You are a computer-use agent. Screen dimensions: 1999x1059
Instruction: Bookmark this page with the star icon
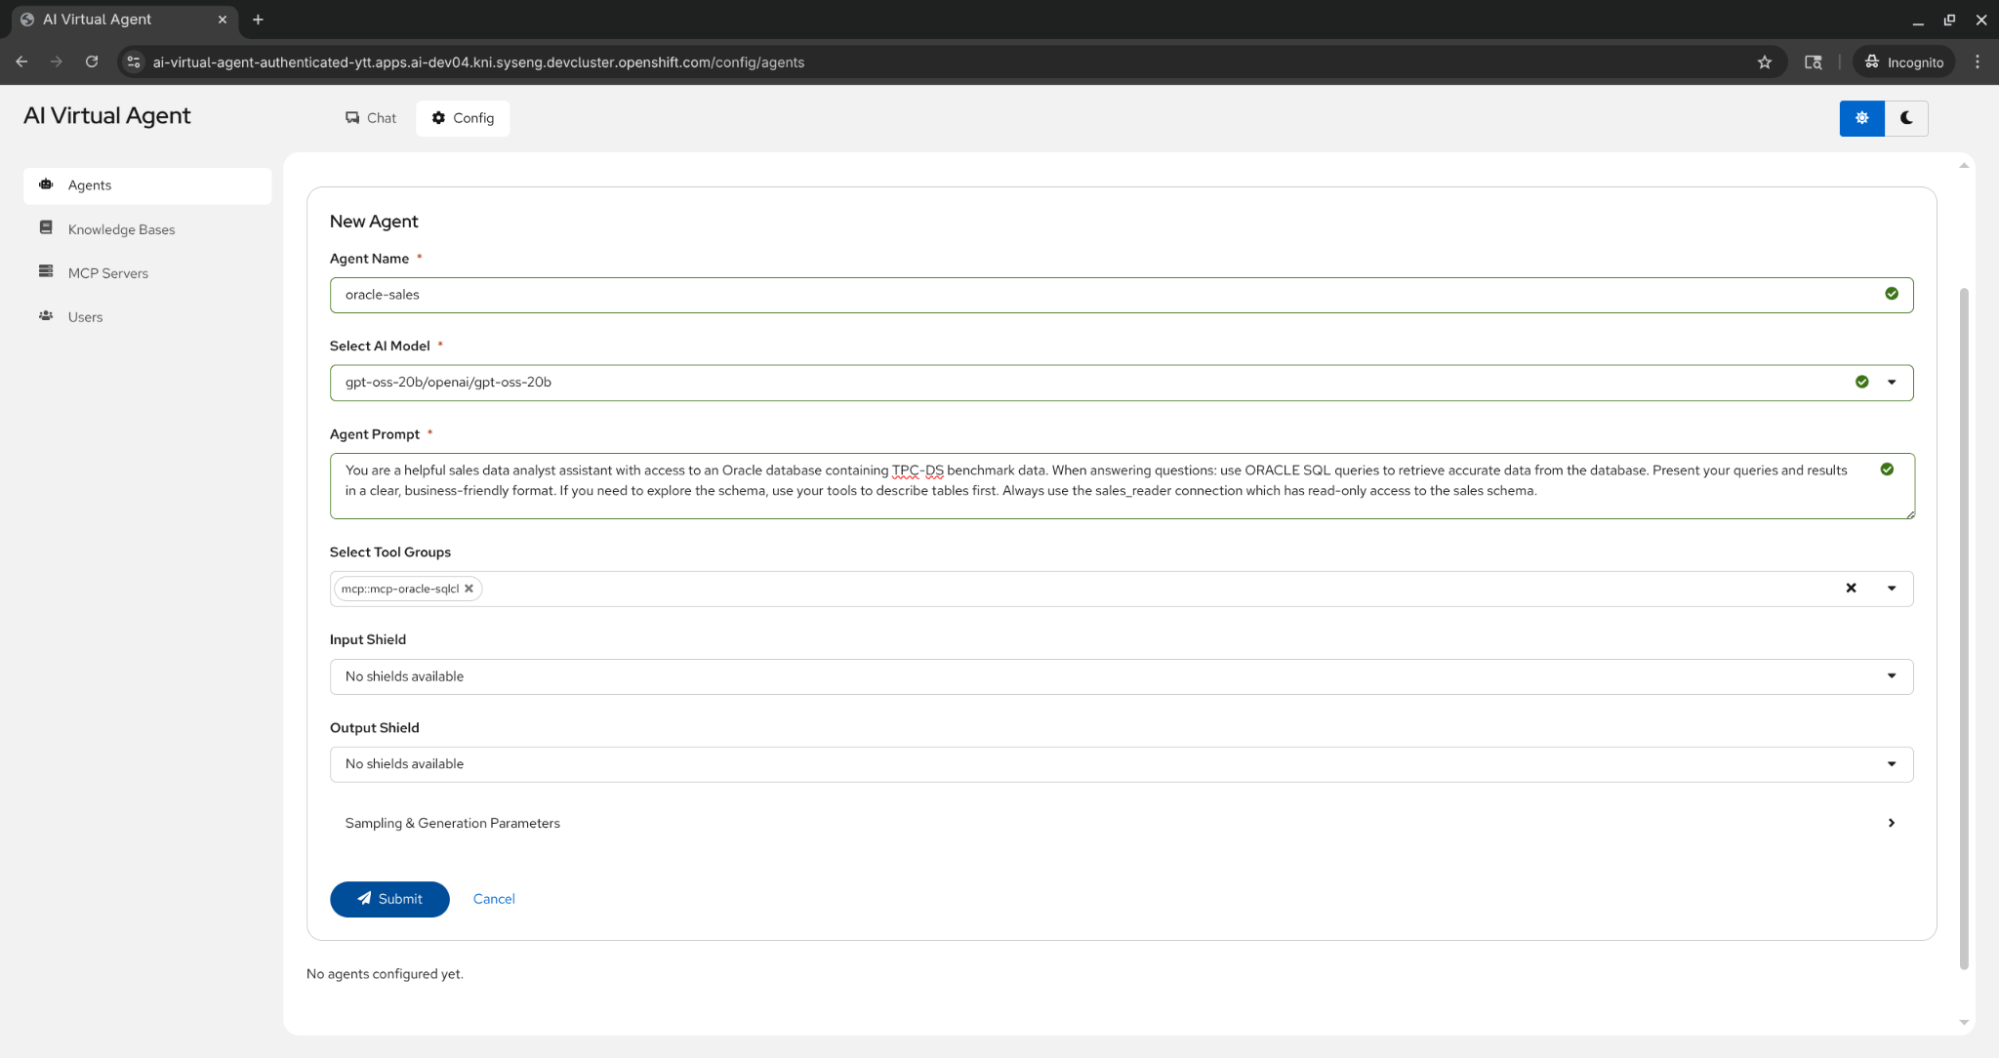[x=1764, y=62]
